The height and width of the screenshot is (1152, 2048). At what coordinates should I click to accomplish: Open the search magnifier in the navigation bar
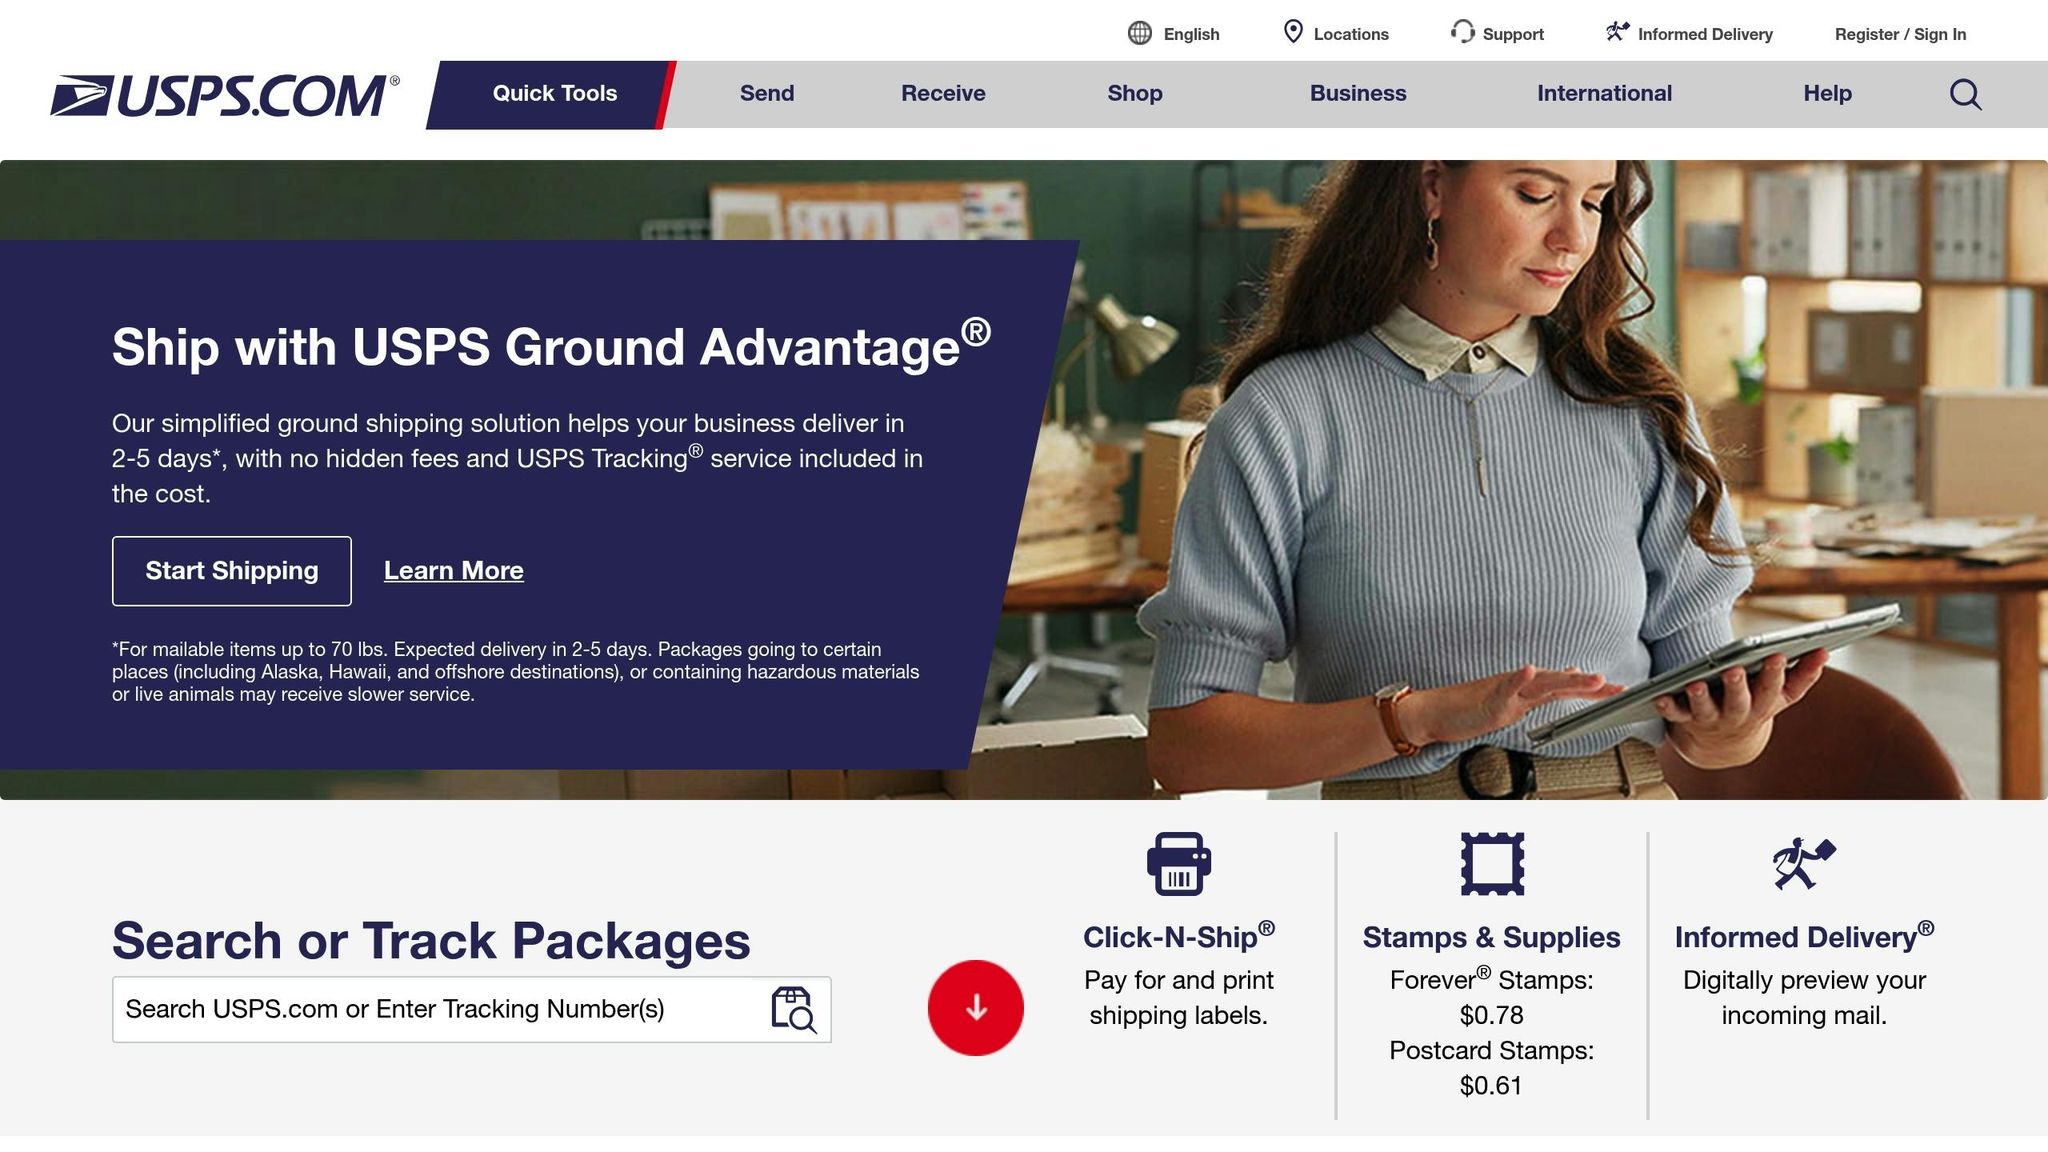(x=1964, y=93)
